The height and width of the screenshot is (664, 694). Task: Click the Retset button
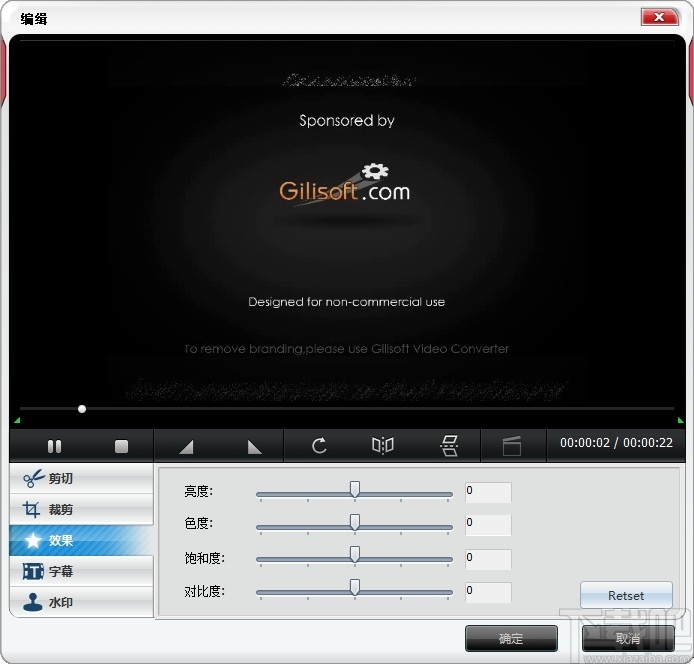[626, 595]
